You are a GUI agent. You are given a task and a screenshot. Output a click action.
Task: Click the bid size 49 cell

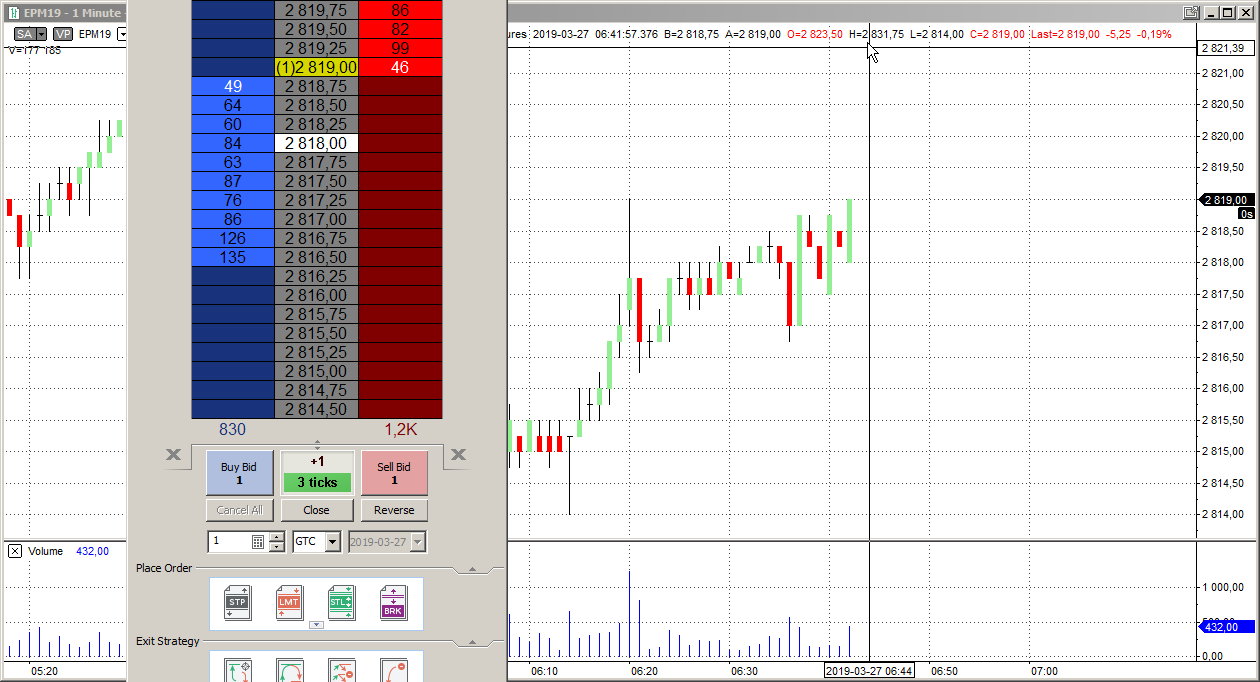click(x=232, y=86)
